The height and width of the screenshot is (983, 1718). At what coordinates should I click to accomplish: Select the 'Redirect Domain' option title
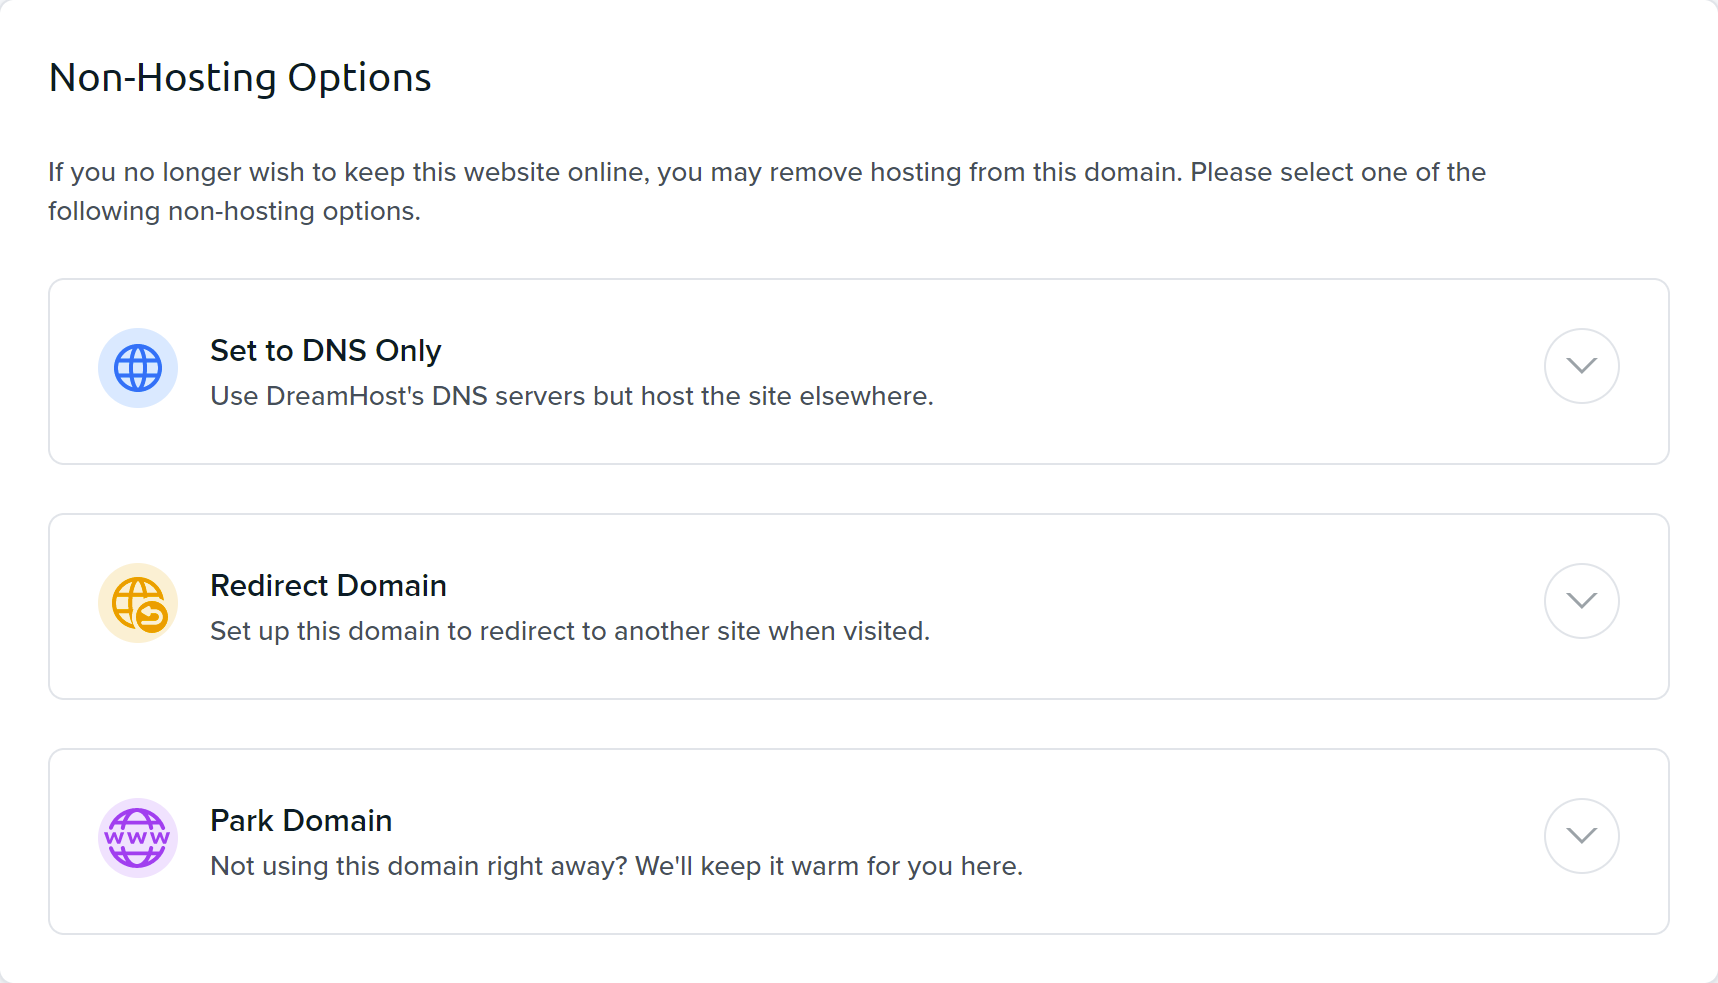328,586
